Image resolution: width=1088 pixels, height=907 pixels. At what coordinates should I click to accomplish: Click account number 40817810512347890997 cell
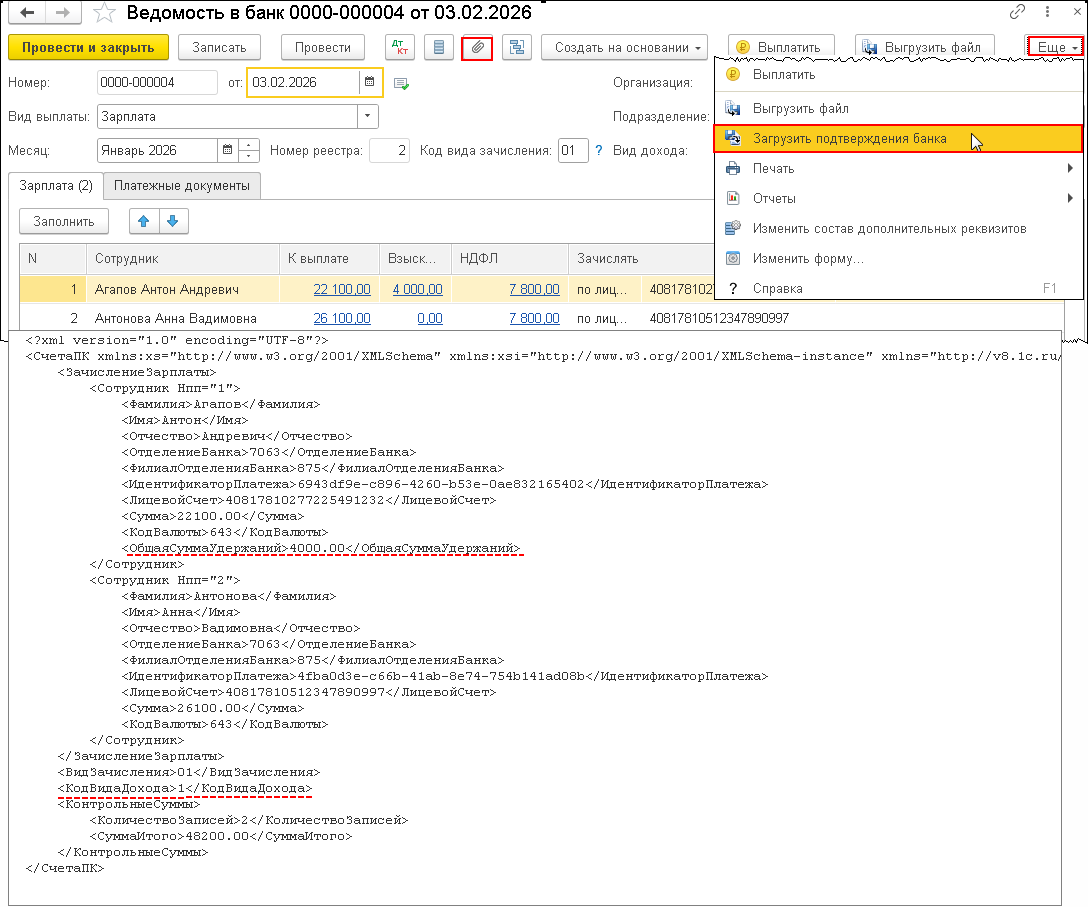(x=719, y=319)
